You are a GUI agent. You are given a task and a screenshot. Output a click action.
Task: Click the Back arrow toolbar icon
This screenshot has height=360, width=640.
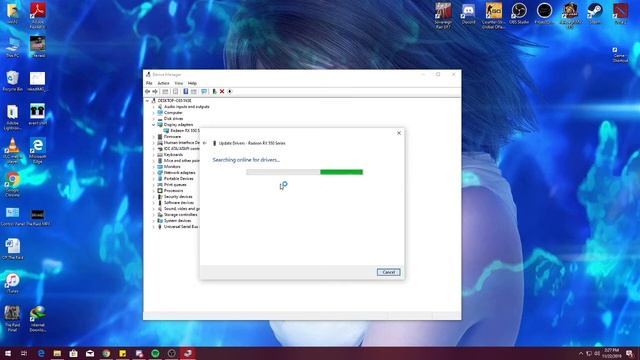(148, 91)
